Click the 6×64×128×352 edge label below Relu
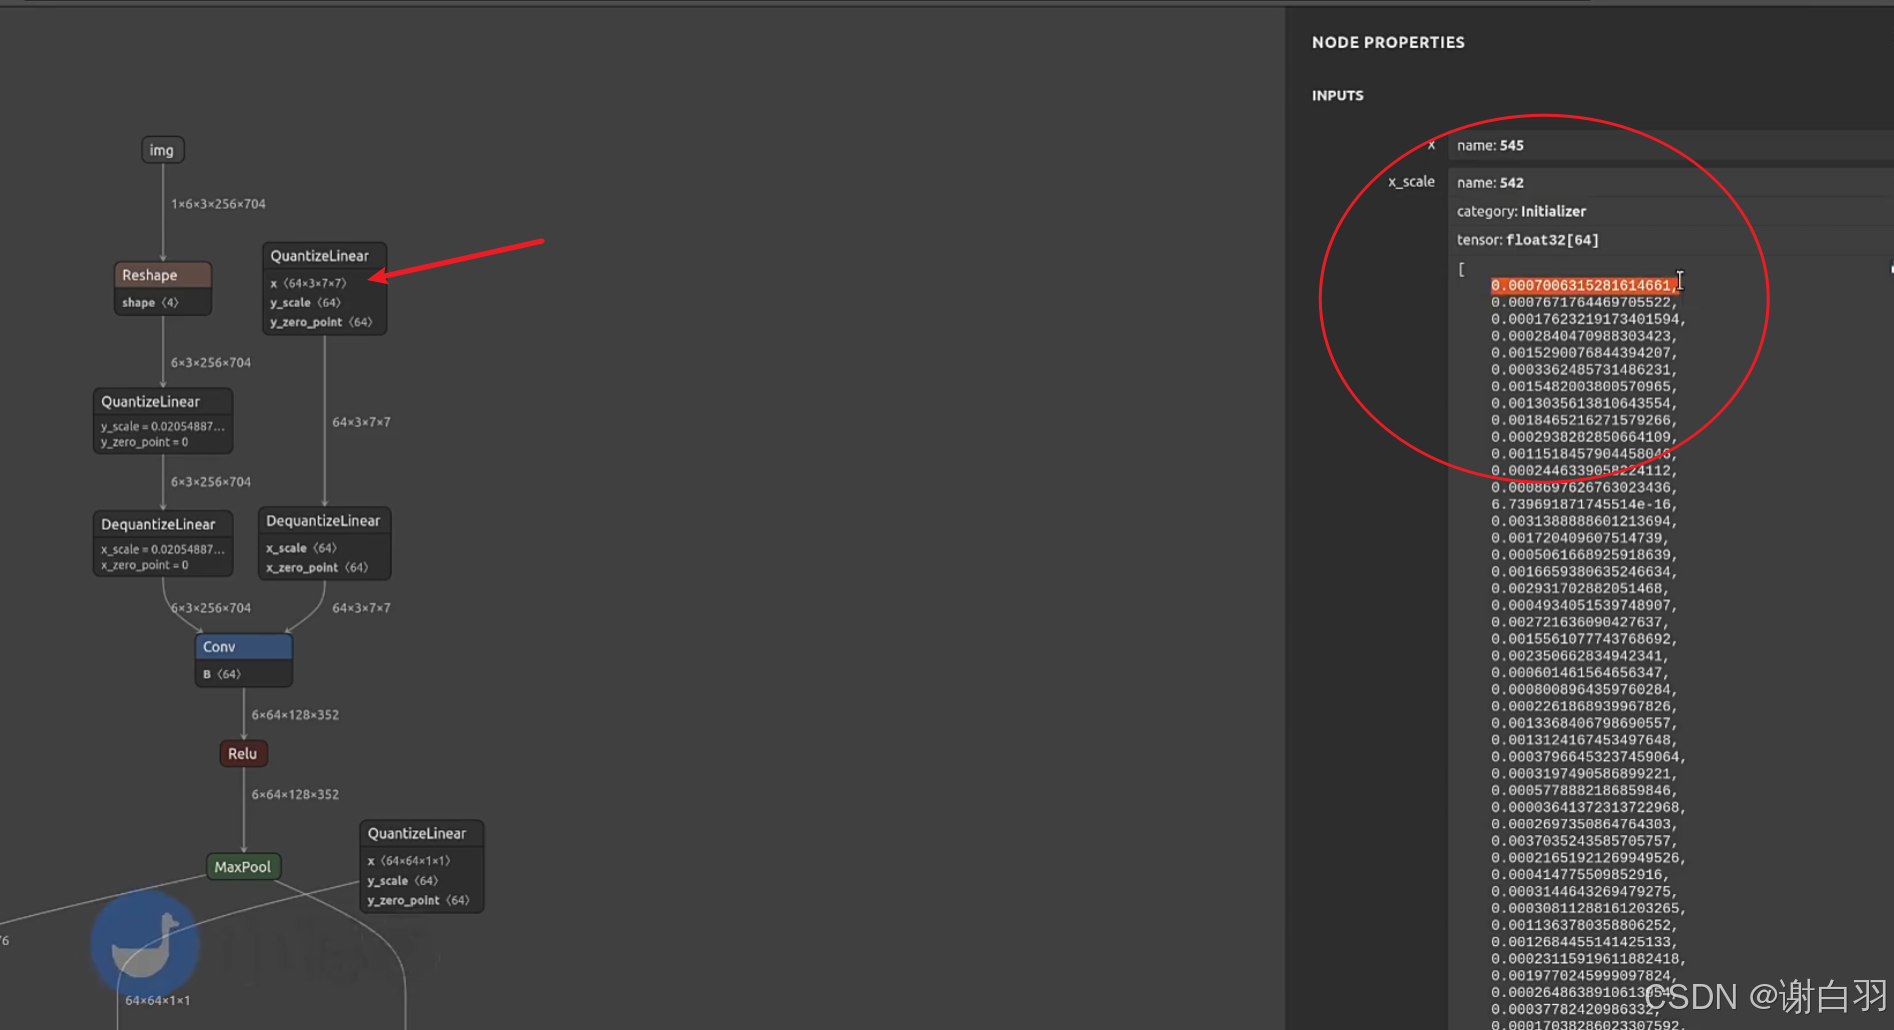1894x1030 pixels. coord(295,795)
